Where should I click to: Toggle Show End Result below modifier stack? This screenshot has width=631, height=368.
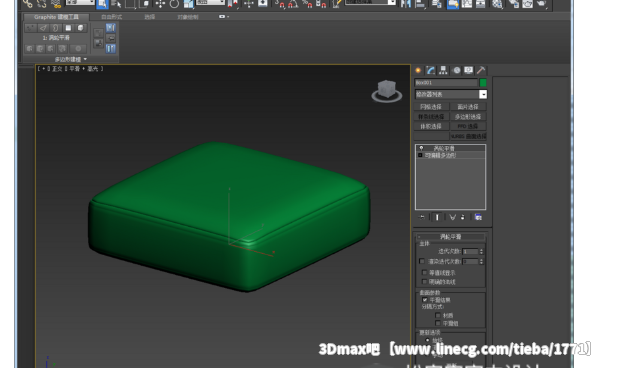click(437, 217)
